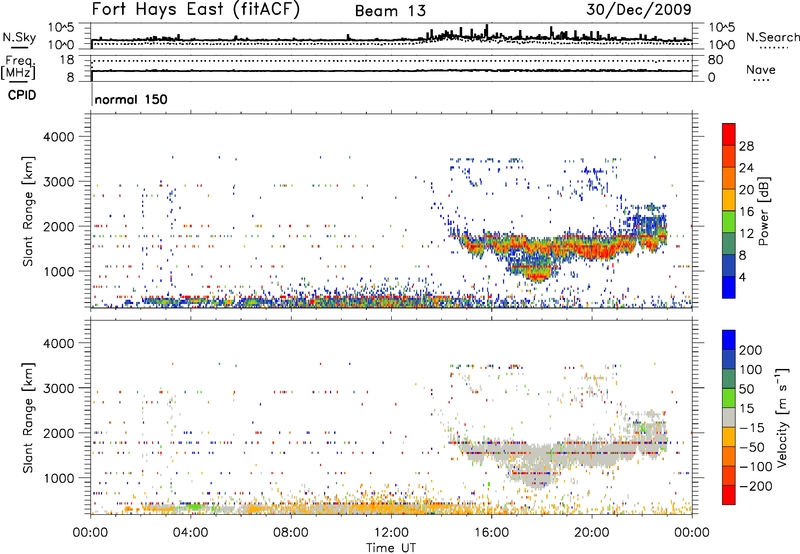Click the noise spike peak in N.Sky plot
Screen dimensions: 800x554
click(487, 31)
